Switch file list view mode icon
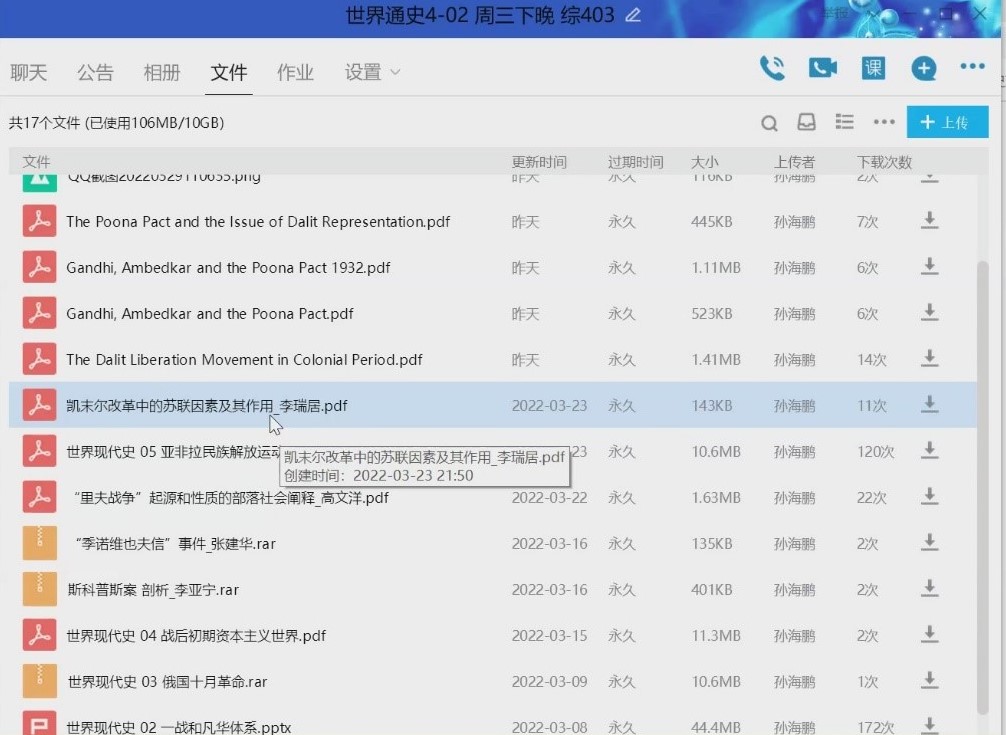Image resolution: width=1006 pixels, height=735 pixels. (845, 122)
